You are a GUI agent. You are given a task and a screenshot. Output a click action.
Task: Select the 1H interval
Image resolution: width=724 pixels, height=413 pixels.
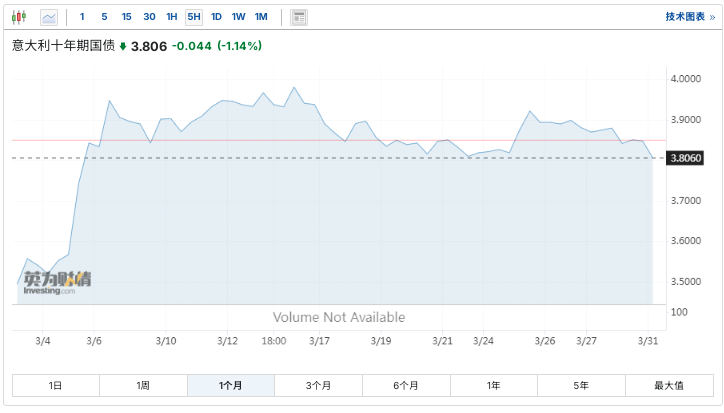pos(172,17)
